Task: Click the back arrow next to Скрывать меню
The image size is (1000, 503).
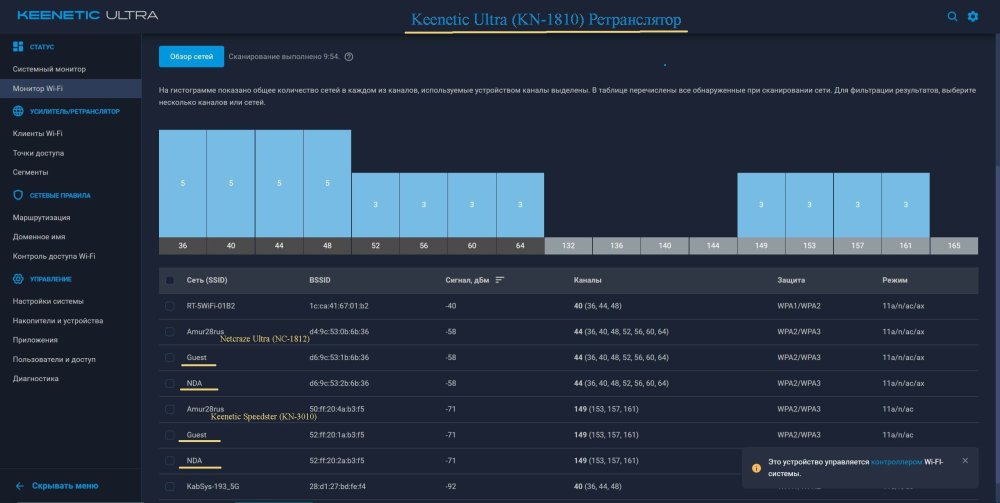Action: point(20,486)
